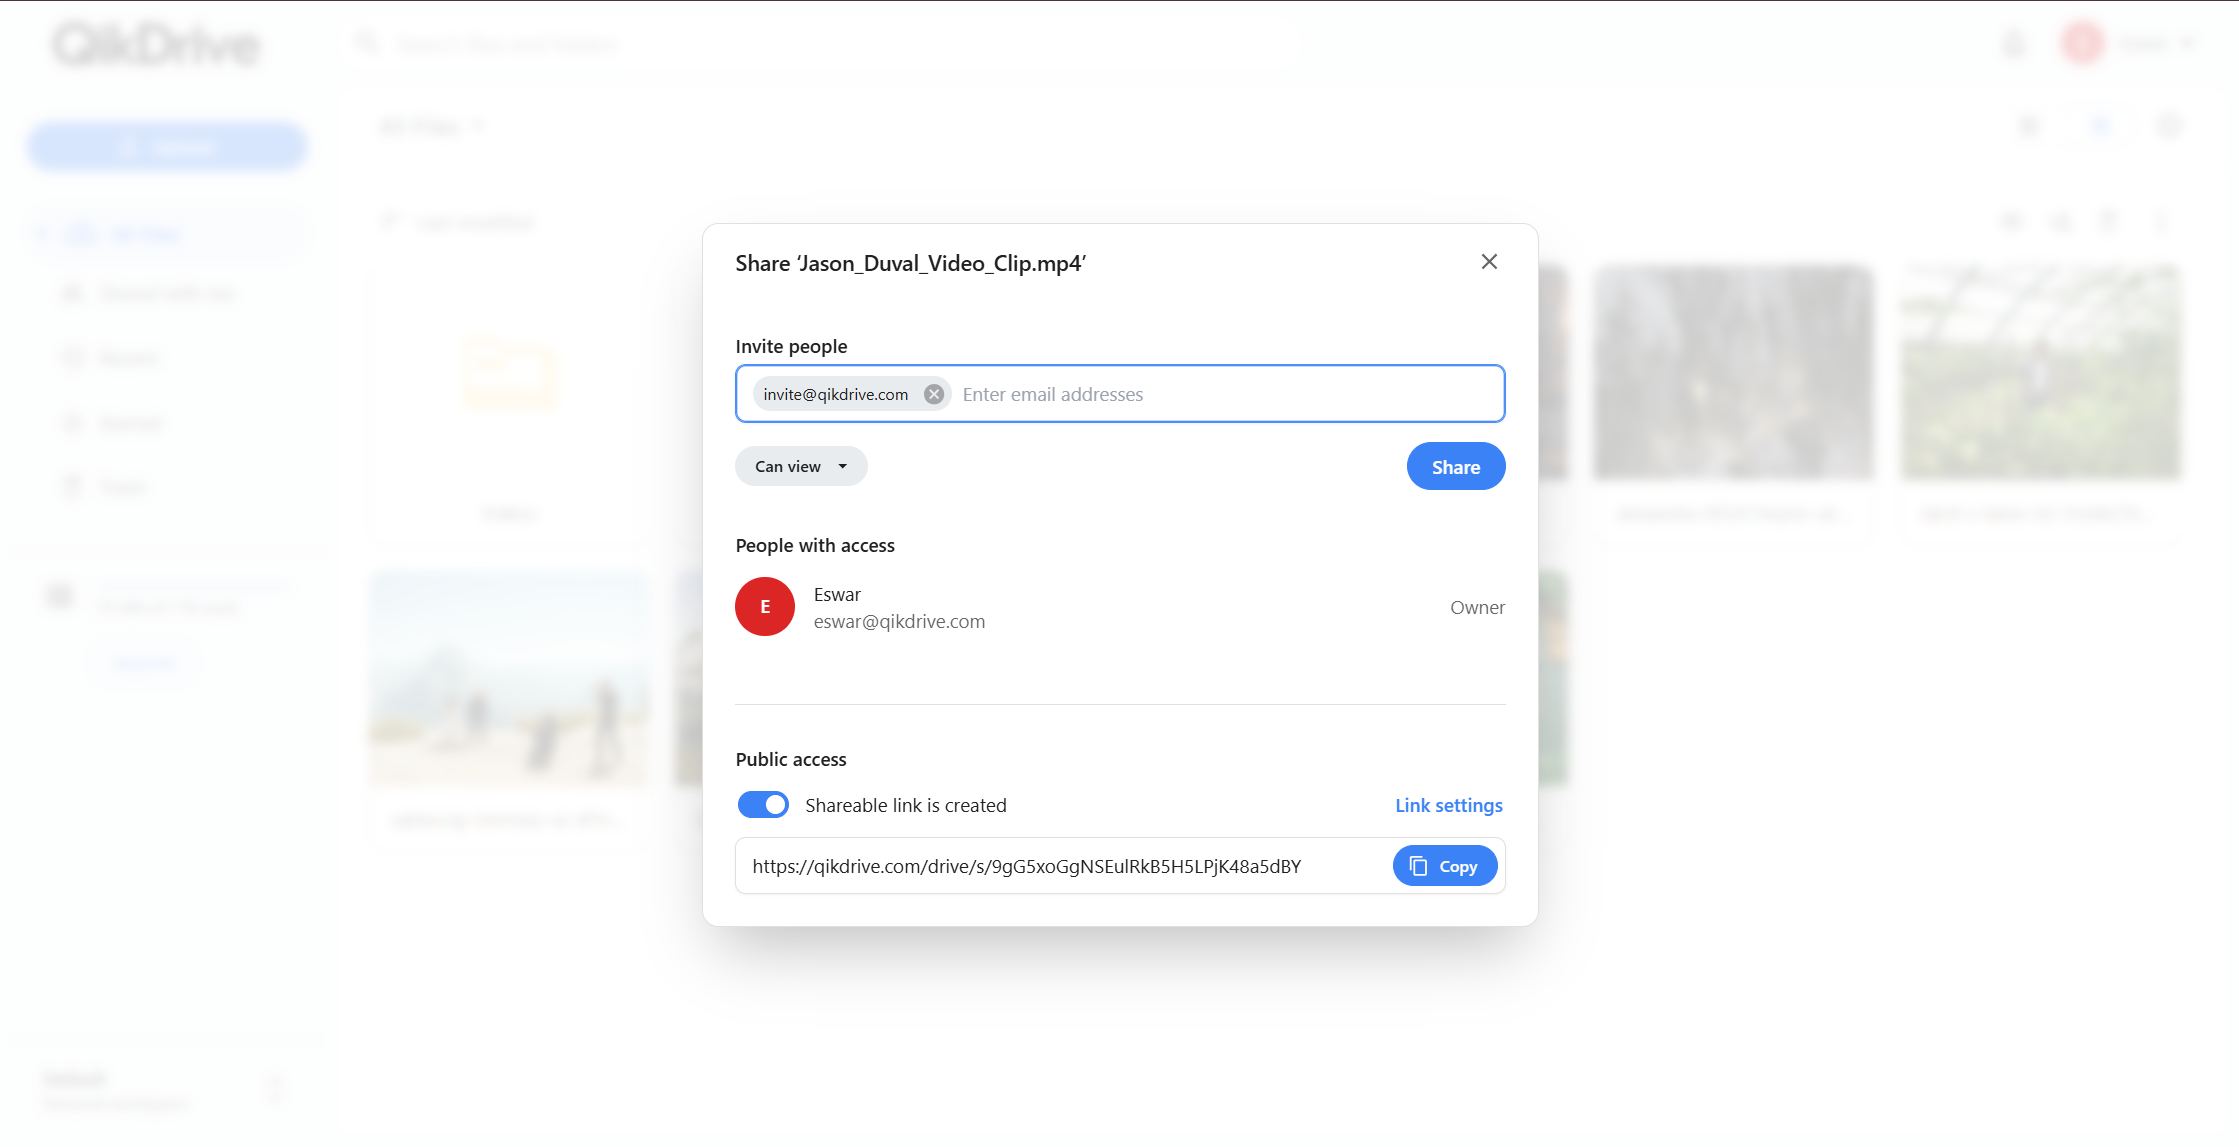Open the beach photo thumbnail
The image size is (2239, 1147).
click(x=509, y=680)
